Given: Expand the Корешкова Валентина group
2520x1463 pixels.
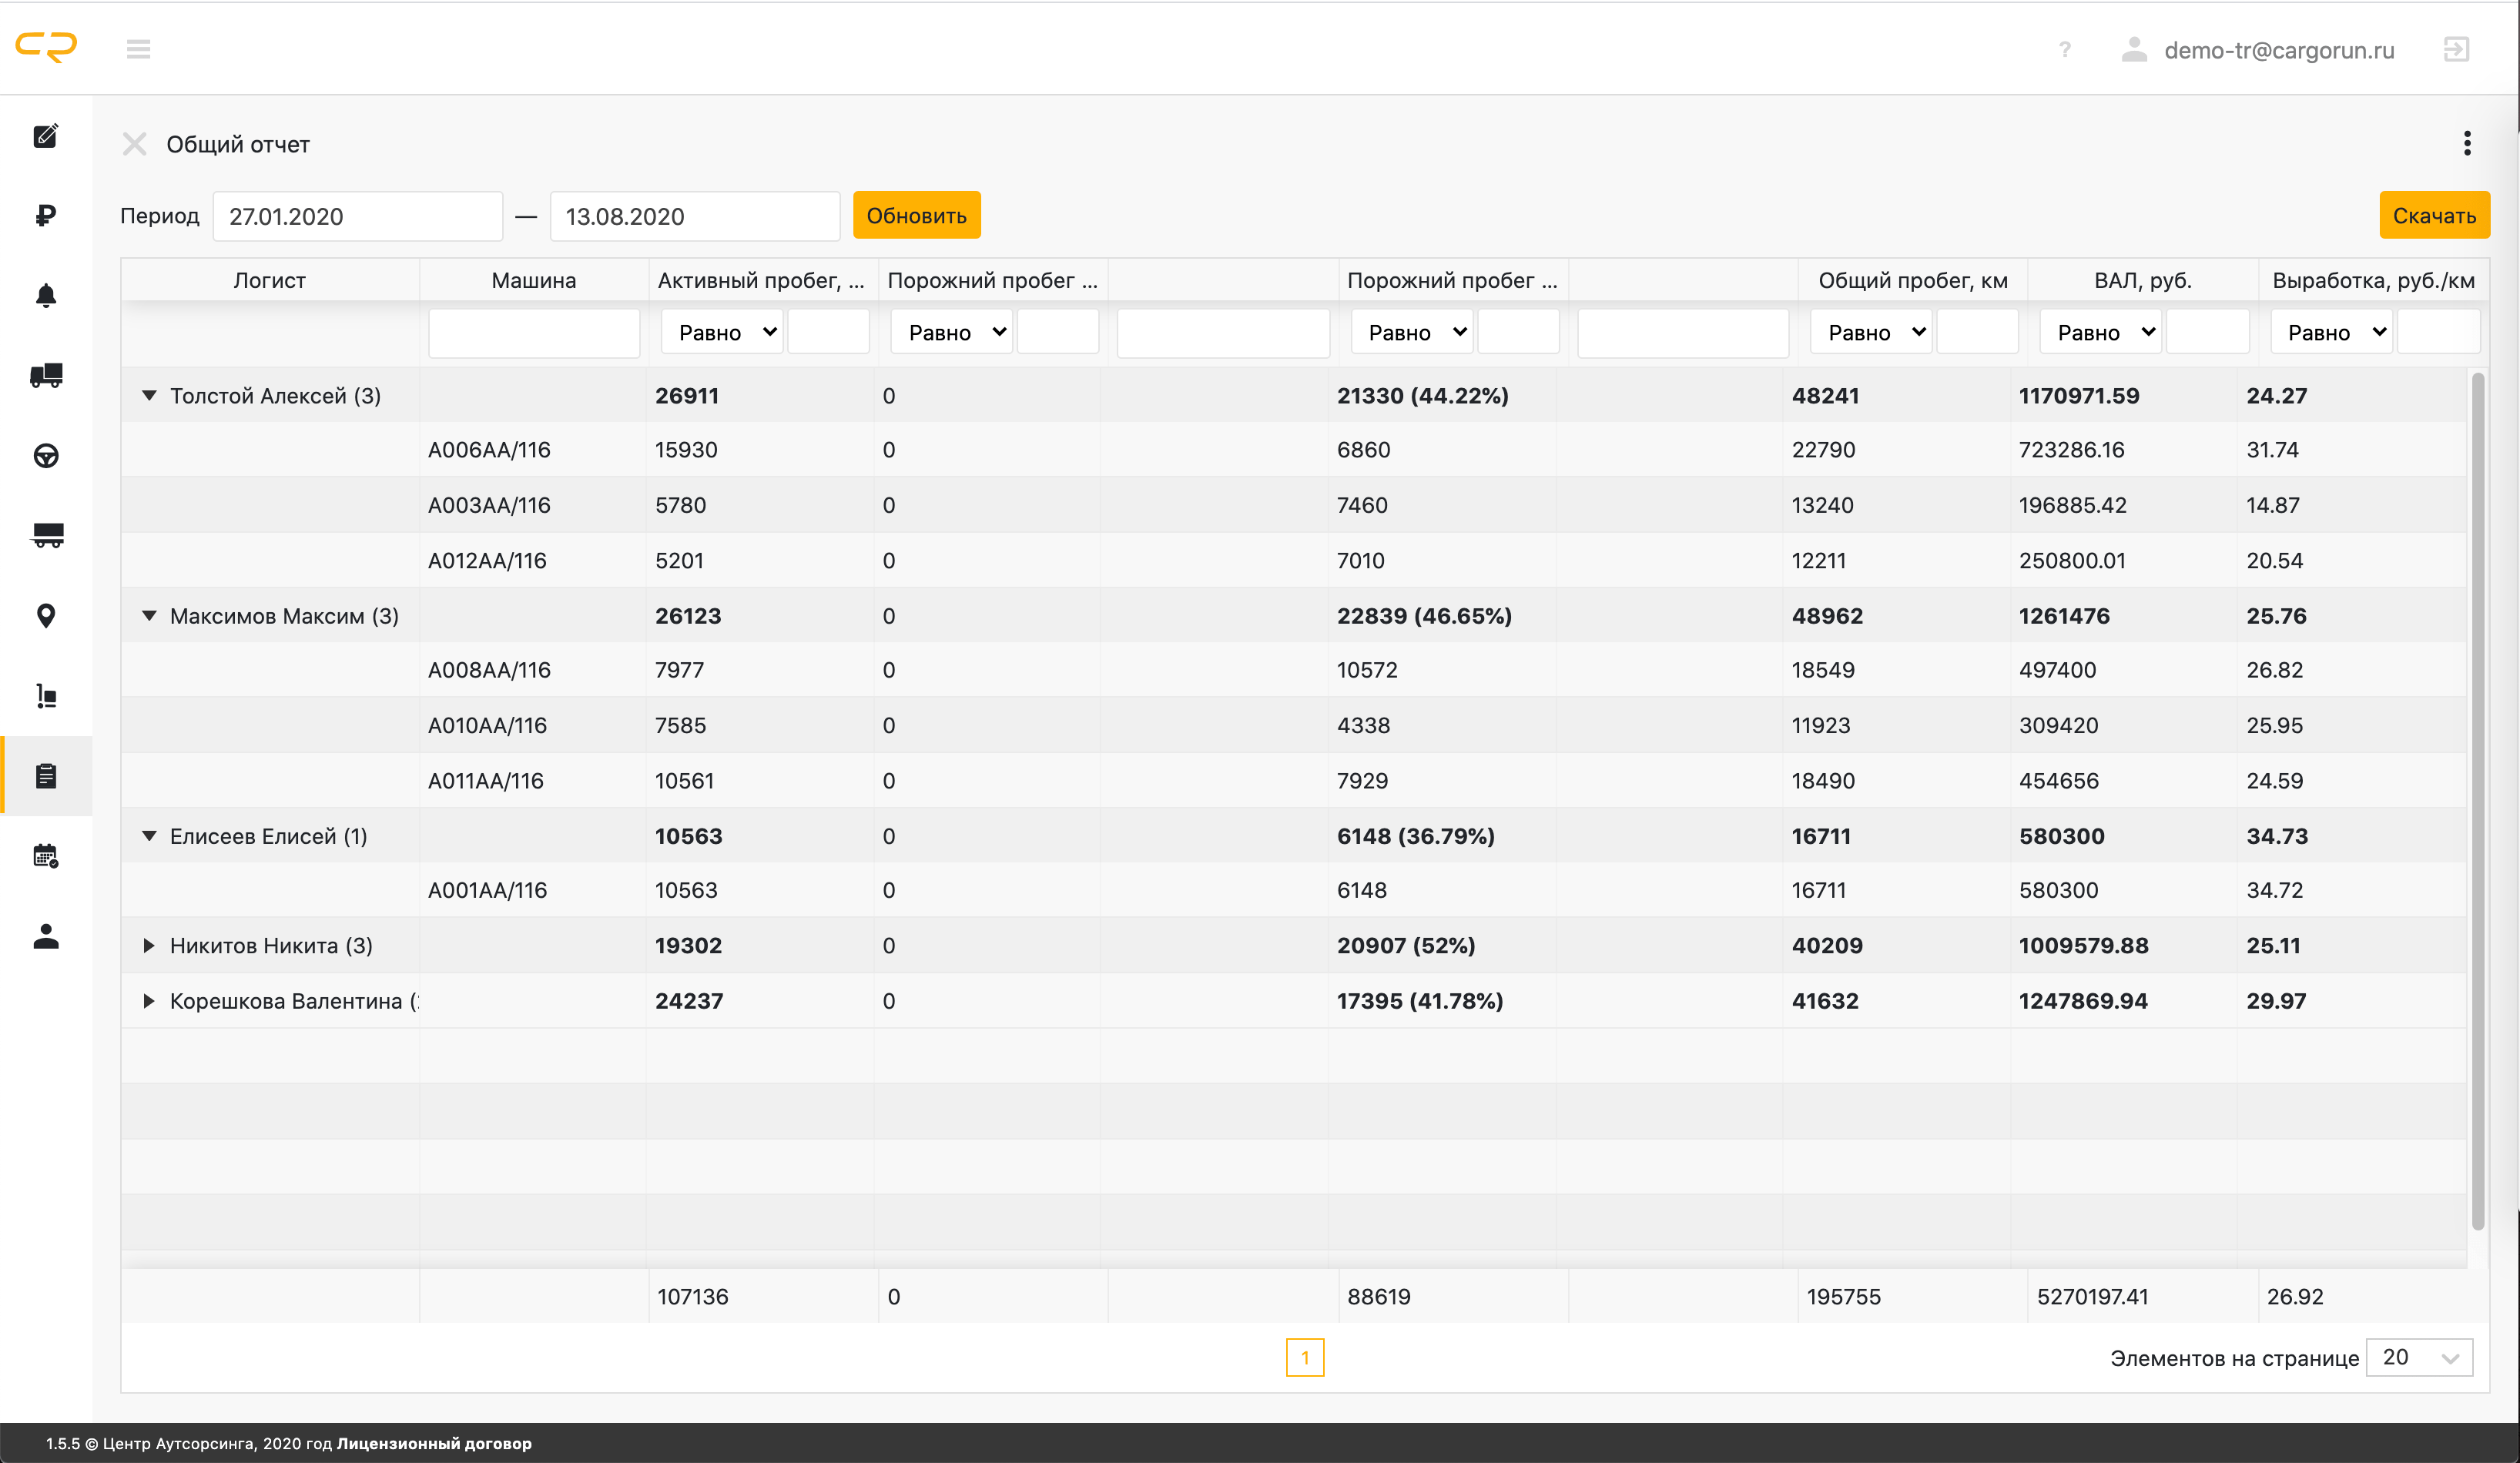Looking at the screenshot, I should click(149, 1001).
